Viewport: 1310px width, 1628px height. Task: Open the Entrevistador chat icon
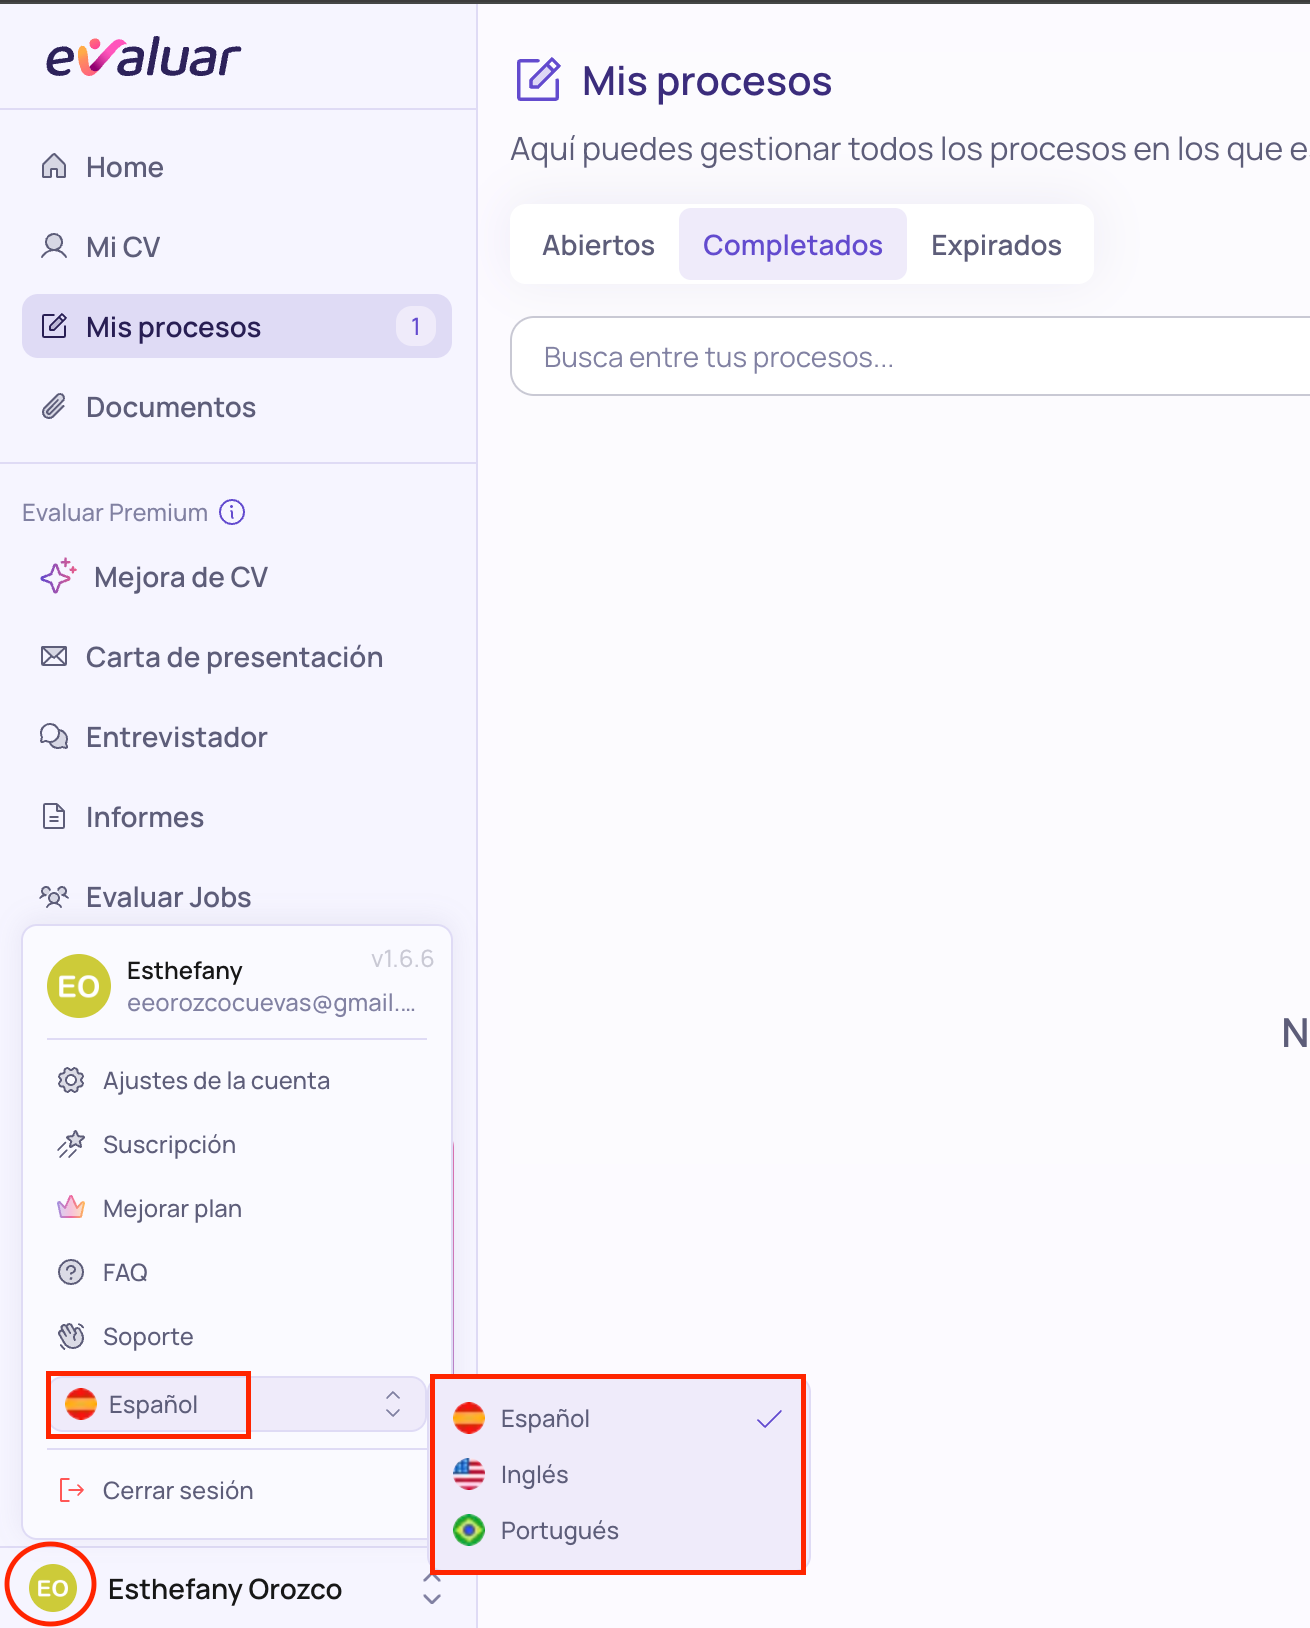[x=54, y=737]
